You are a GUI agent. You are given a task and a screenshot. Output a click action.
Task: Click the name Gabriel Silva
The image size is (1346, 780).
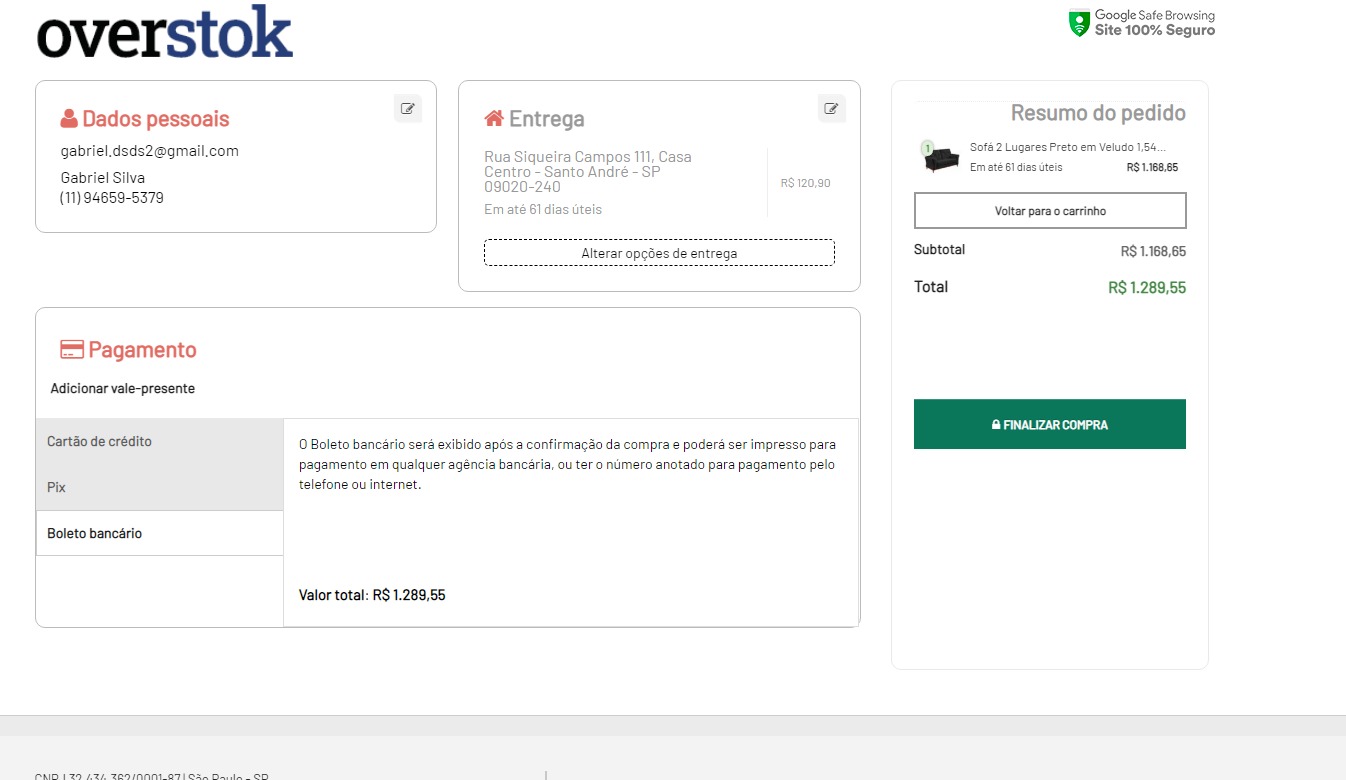pyautogui.click(x=103, y=178)
